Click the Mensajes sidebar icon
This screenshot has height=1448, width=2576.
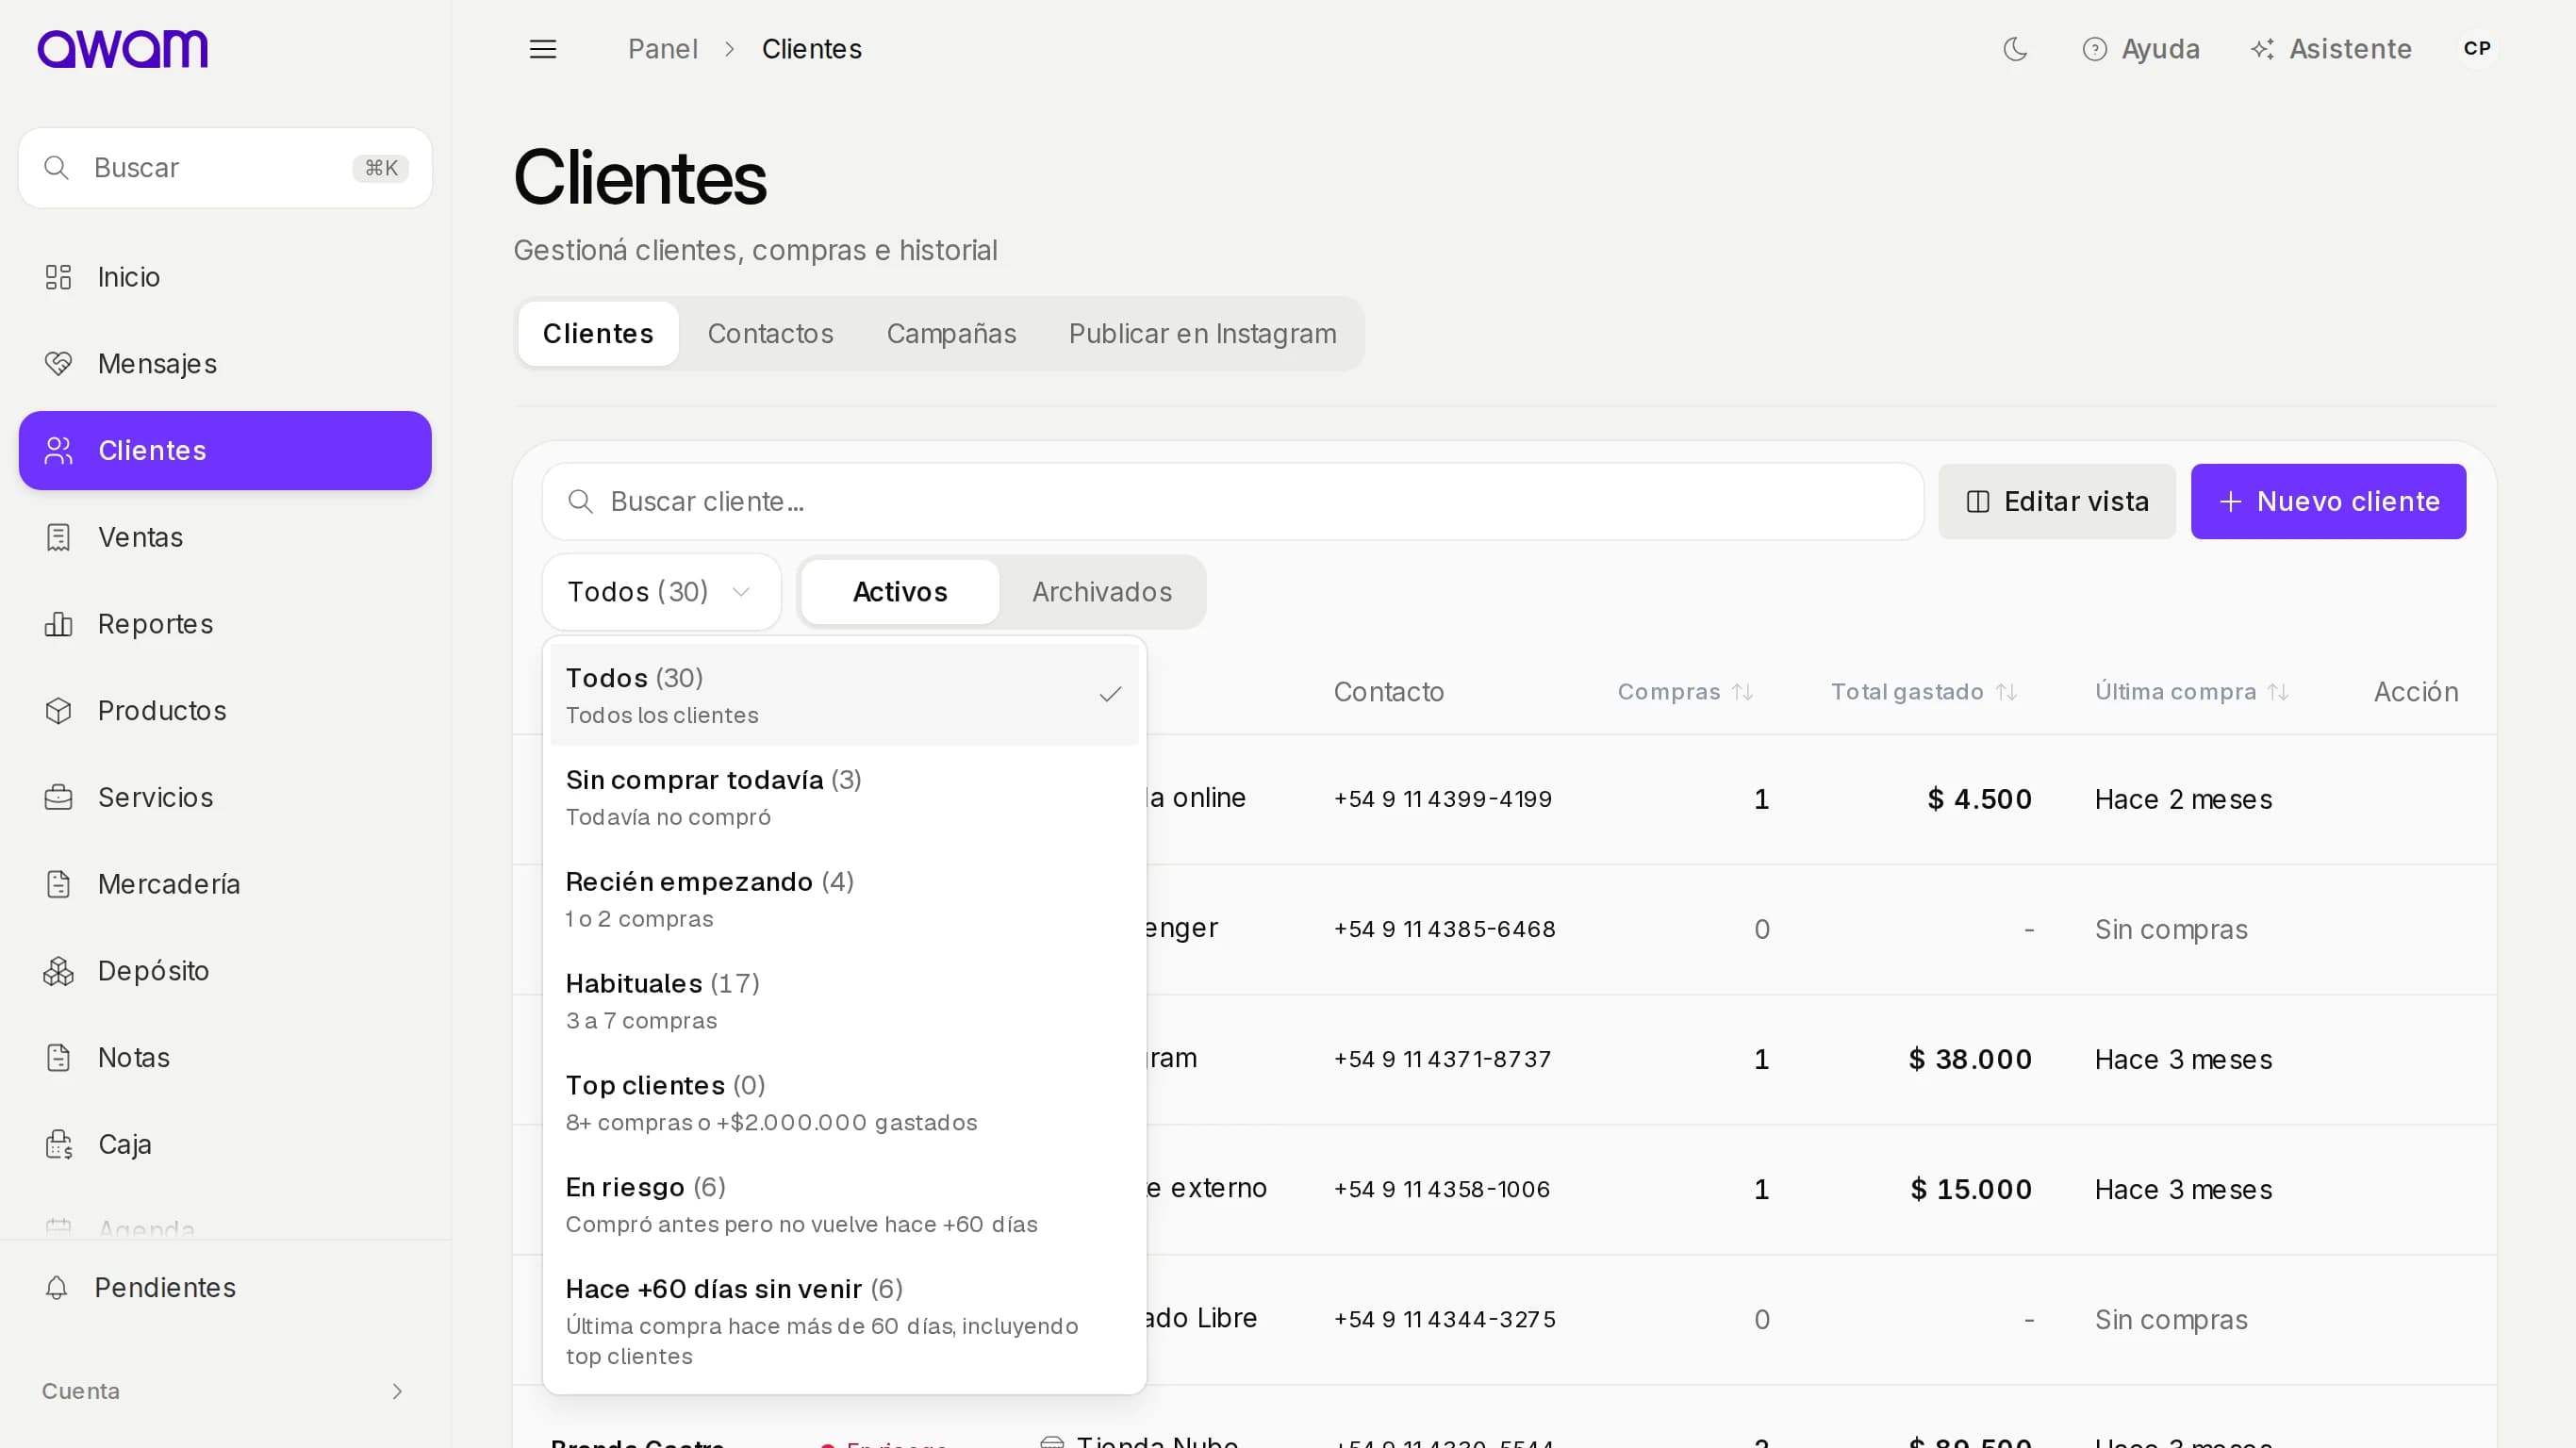tap(58, 364)
